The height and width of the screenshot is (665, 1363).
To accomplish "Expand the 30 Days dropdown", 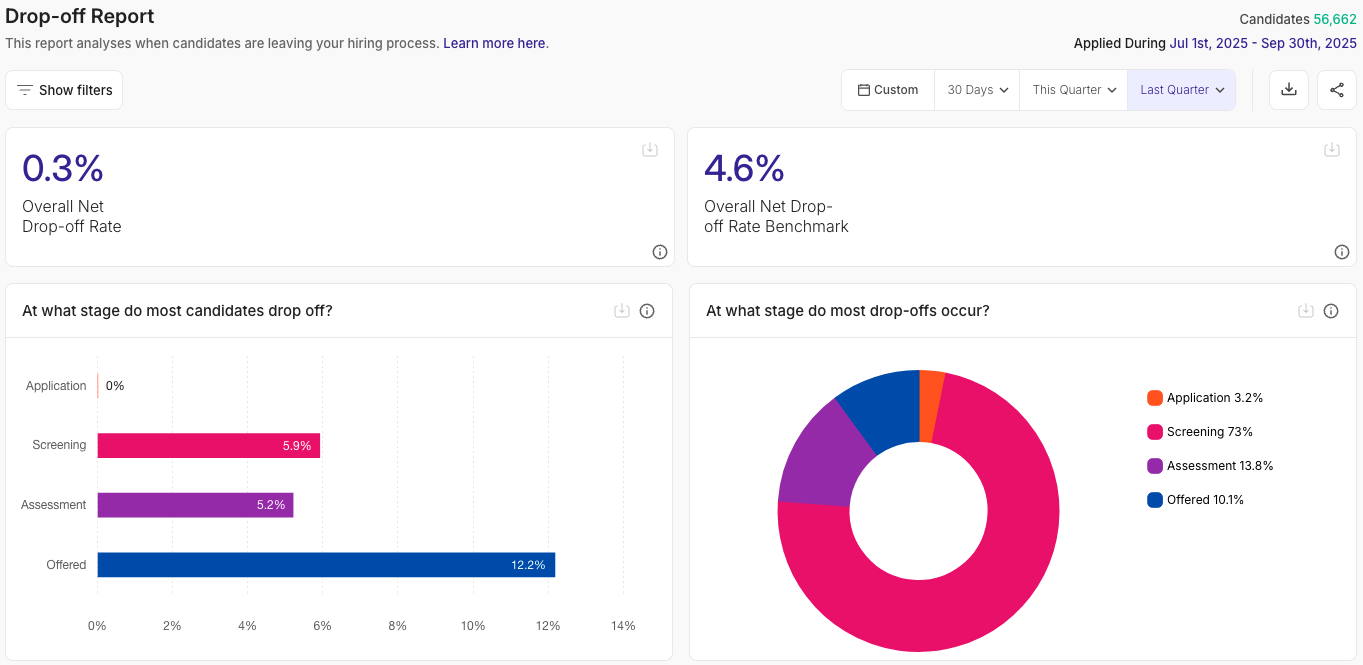I will coord(977,90).
